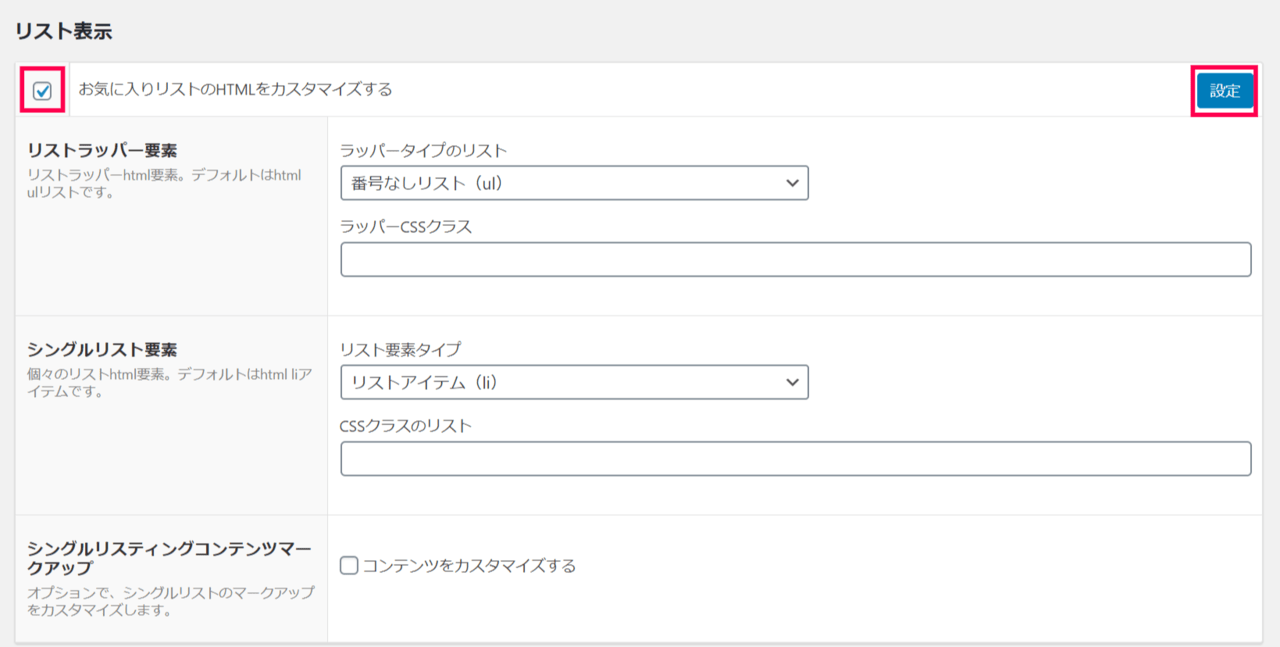1280x647 pixels.
Task: Click the description starting リストラッパーhtml要素
Action: tap(165, 184)
